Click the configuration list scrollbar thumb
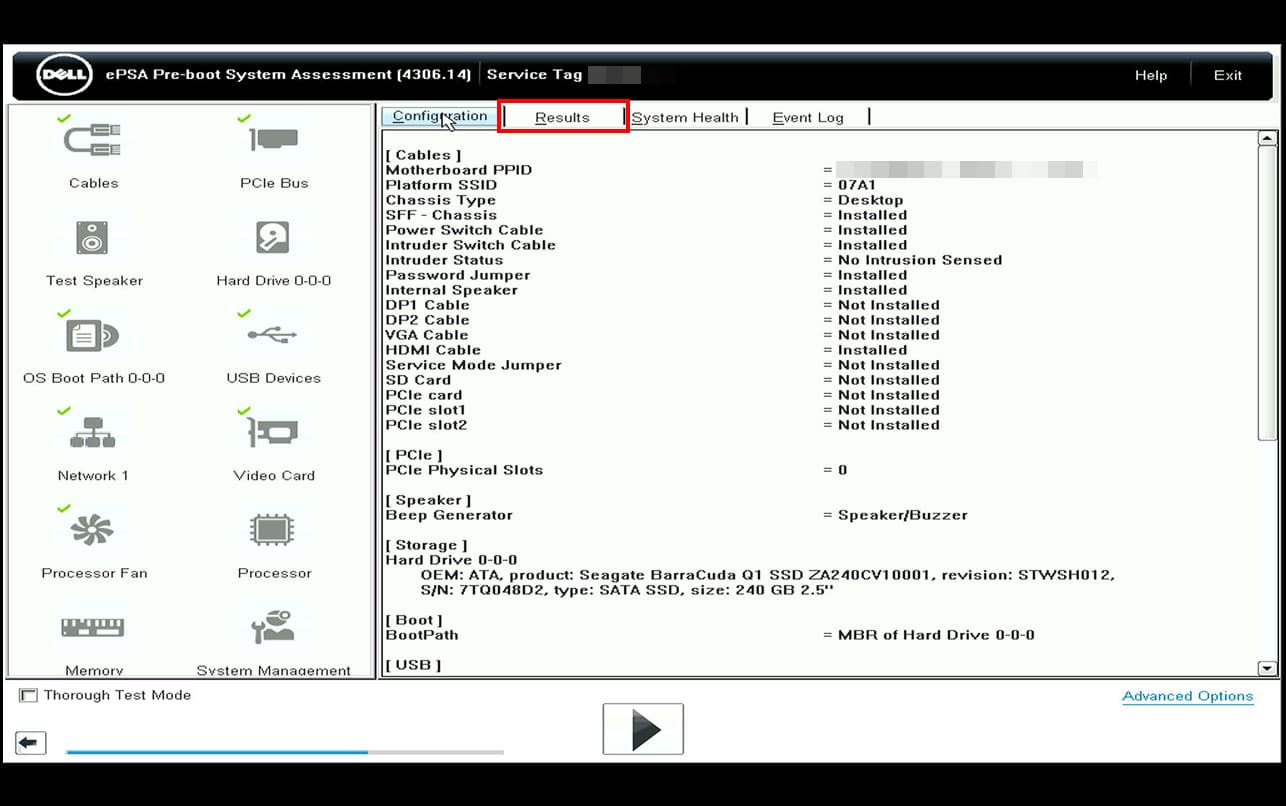The height and width of the screenshot is (806, 1286). coord(1267,294)
